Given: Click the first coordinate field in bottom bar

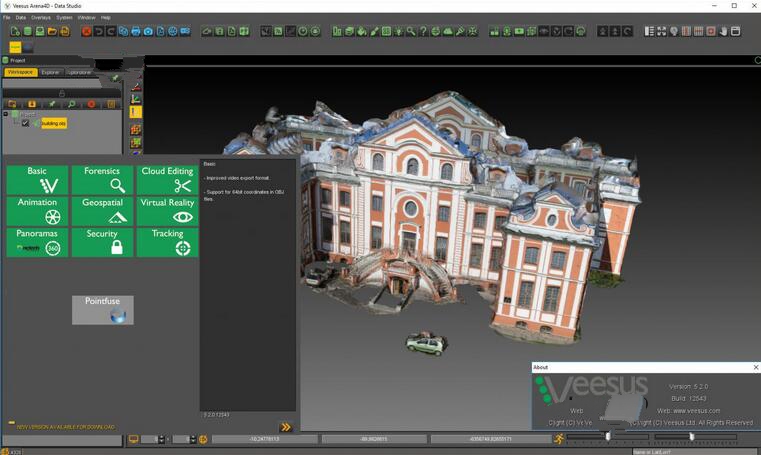Looking at the screenshot, I should (265, 439).
